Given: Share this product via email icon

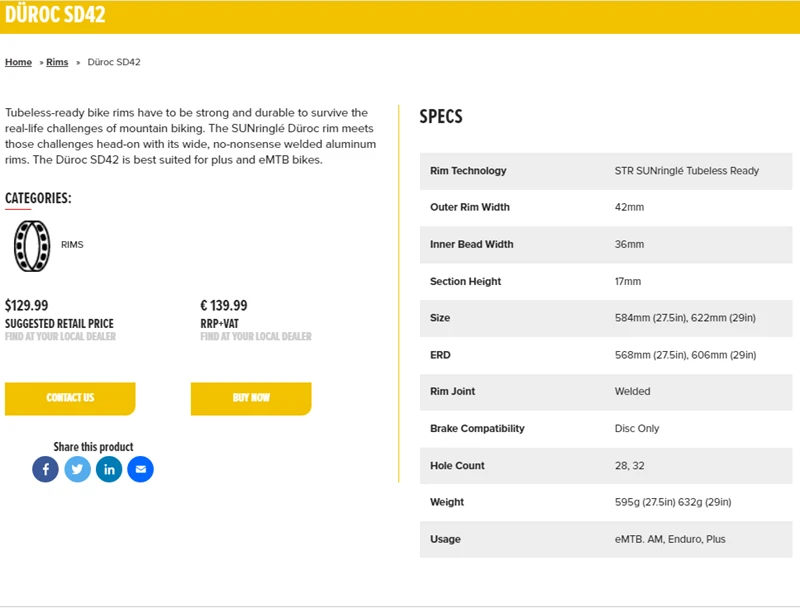Looking at the screenshot, I should pyautogui.click(x=141, y=469).
